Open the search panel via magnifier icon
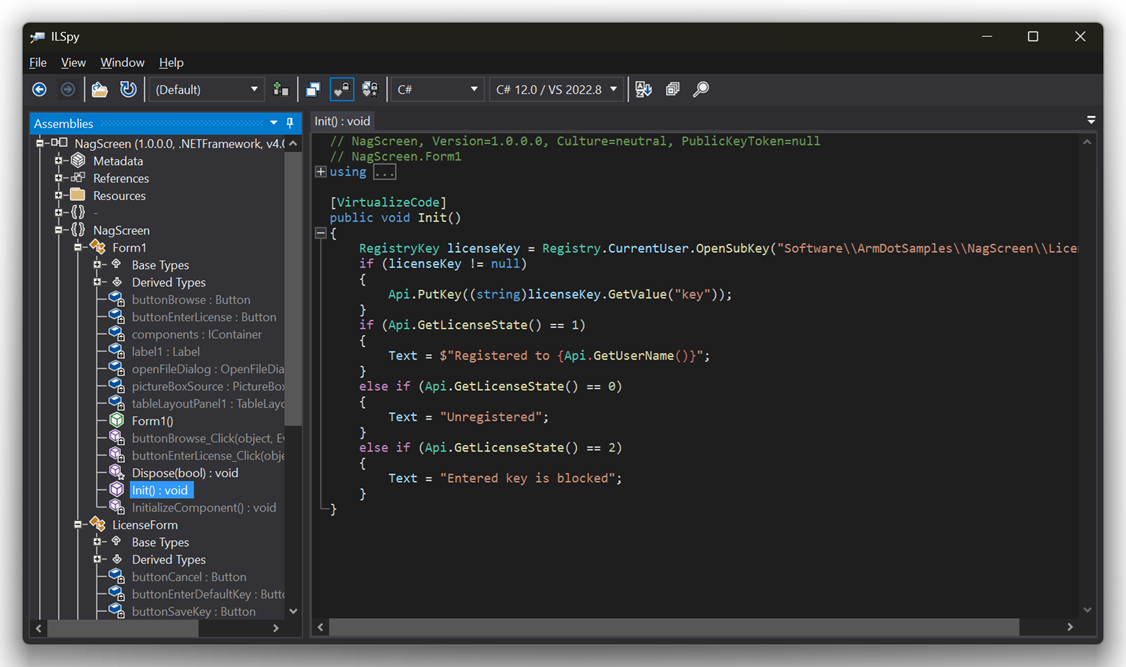The width and height of the screenshot is (1126, 667). tap(701, 89)
